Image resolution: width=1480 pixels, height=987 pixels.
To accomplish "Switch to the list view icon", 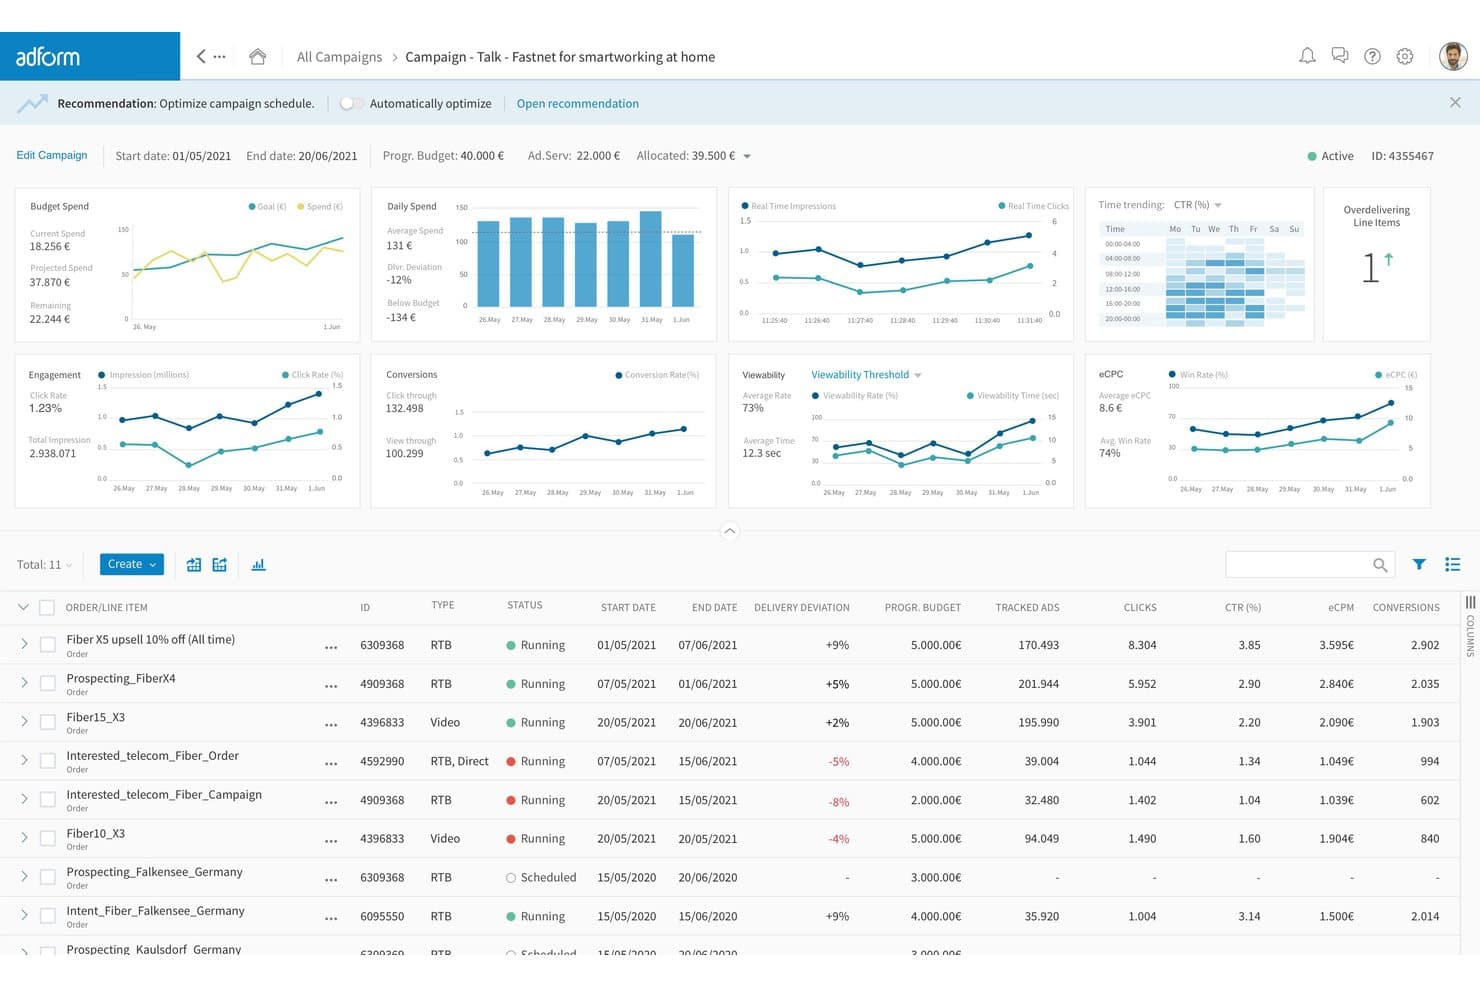I will tap(1453, 565).
